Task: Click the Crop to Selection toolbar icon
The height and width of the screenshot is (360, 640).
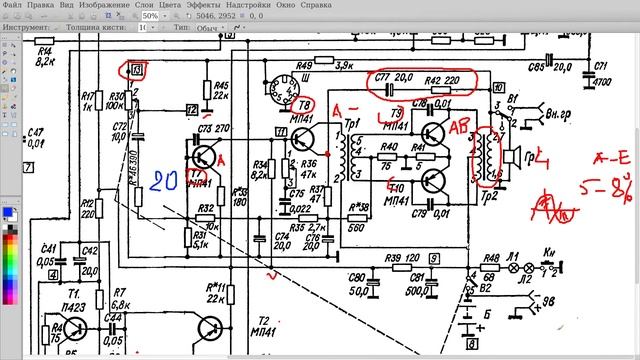Action: click(108, 16)
